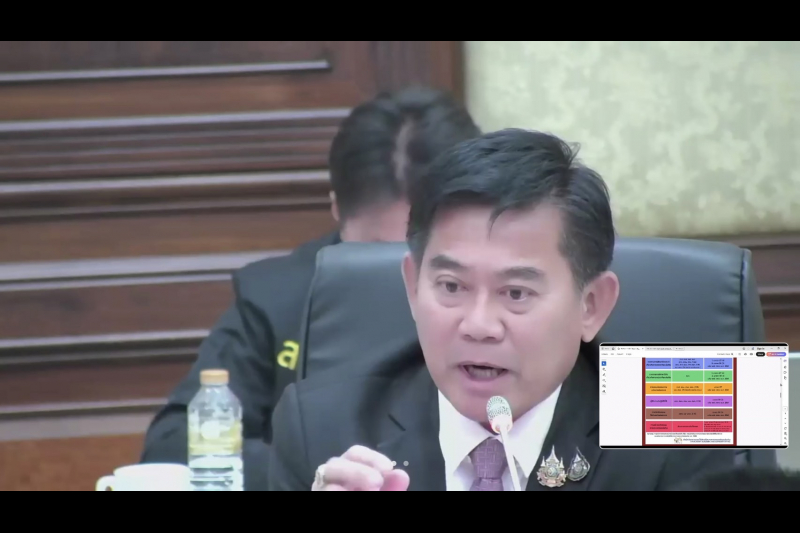Switch to the All tools tab
Viewport: 800px width, 533px height.
(614, 354)
